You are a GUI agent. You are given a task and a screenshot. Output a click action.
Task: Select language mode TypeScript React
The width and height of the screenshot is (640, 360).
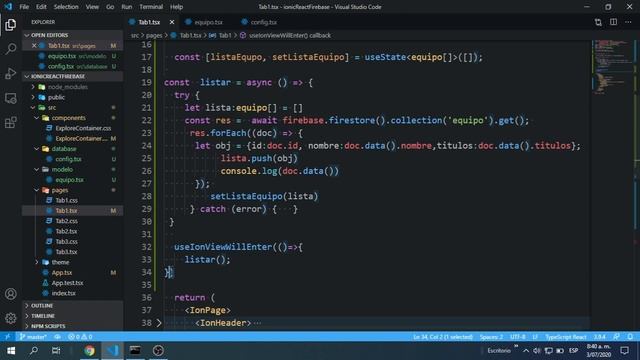tap(566, 337)
